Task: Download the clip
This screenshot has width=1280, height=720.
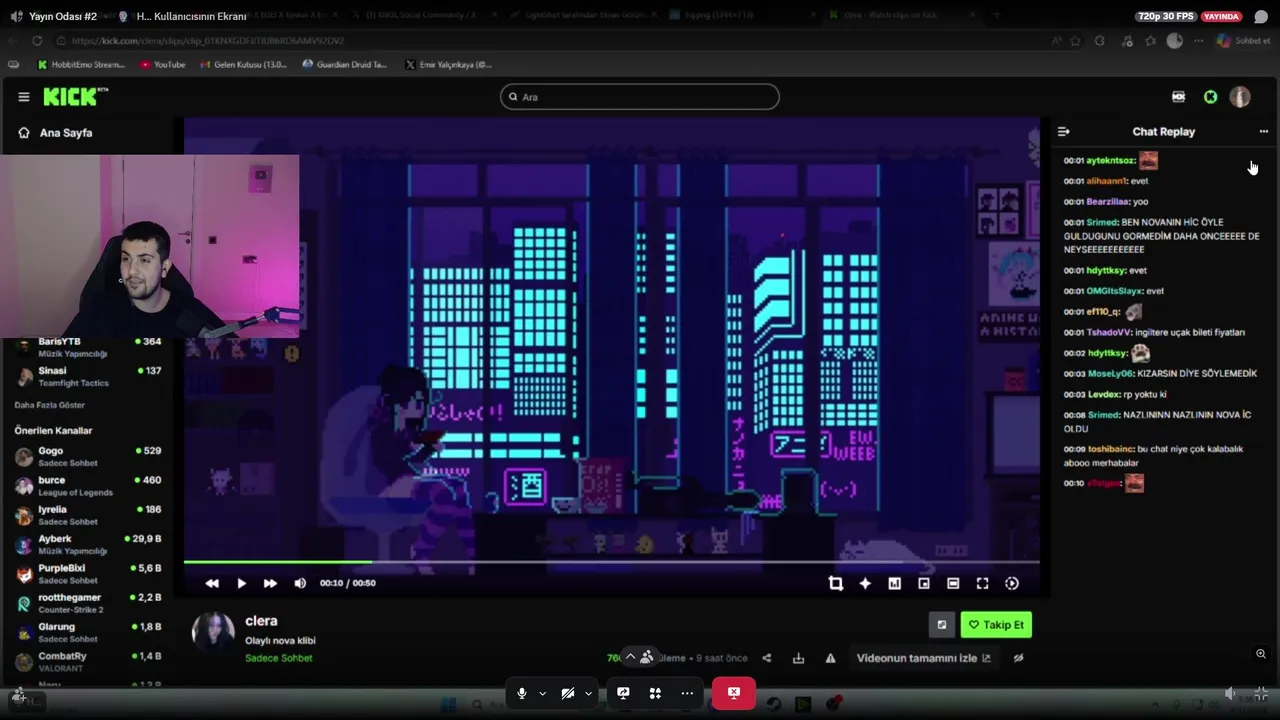Action: tap(798, 658)
